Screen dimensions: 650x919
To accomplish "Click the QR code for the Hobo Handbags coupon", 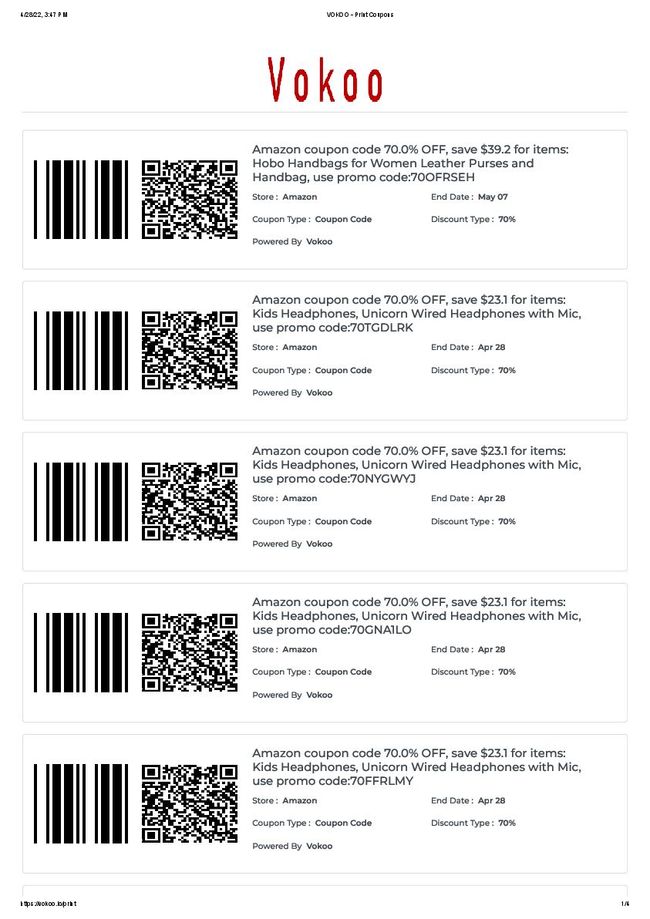I will coord(190,199).
